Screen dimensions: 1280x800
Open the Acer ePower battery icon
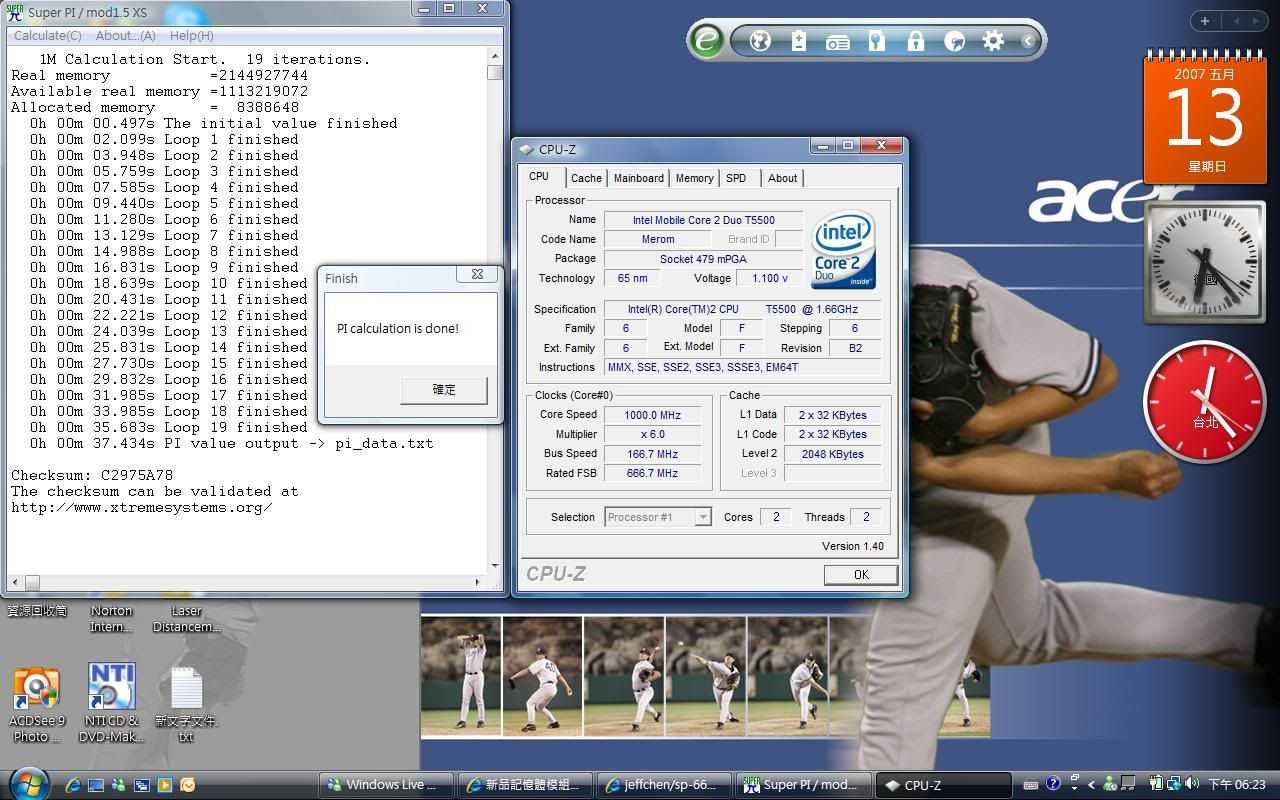coord(798,41)
